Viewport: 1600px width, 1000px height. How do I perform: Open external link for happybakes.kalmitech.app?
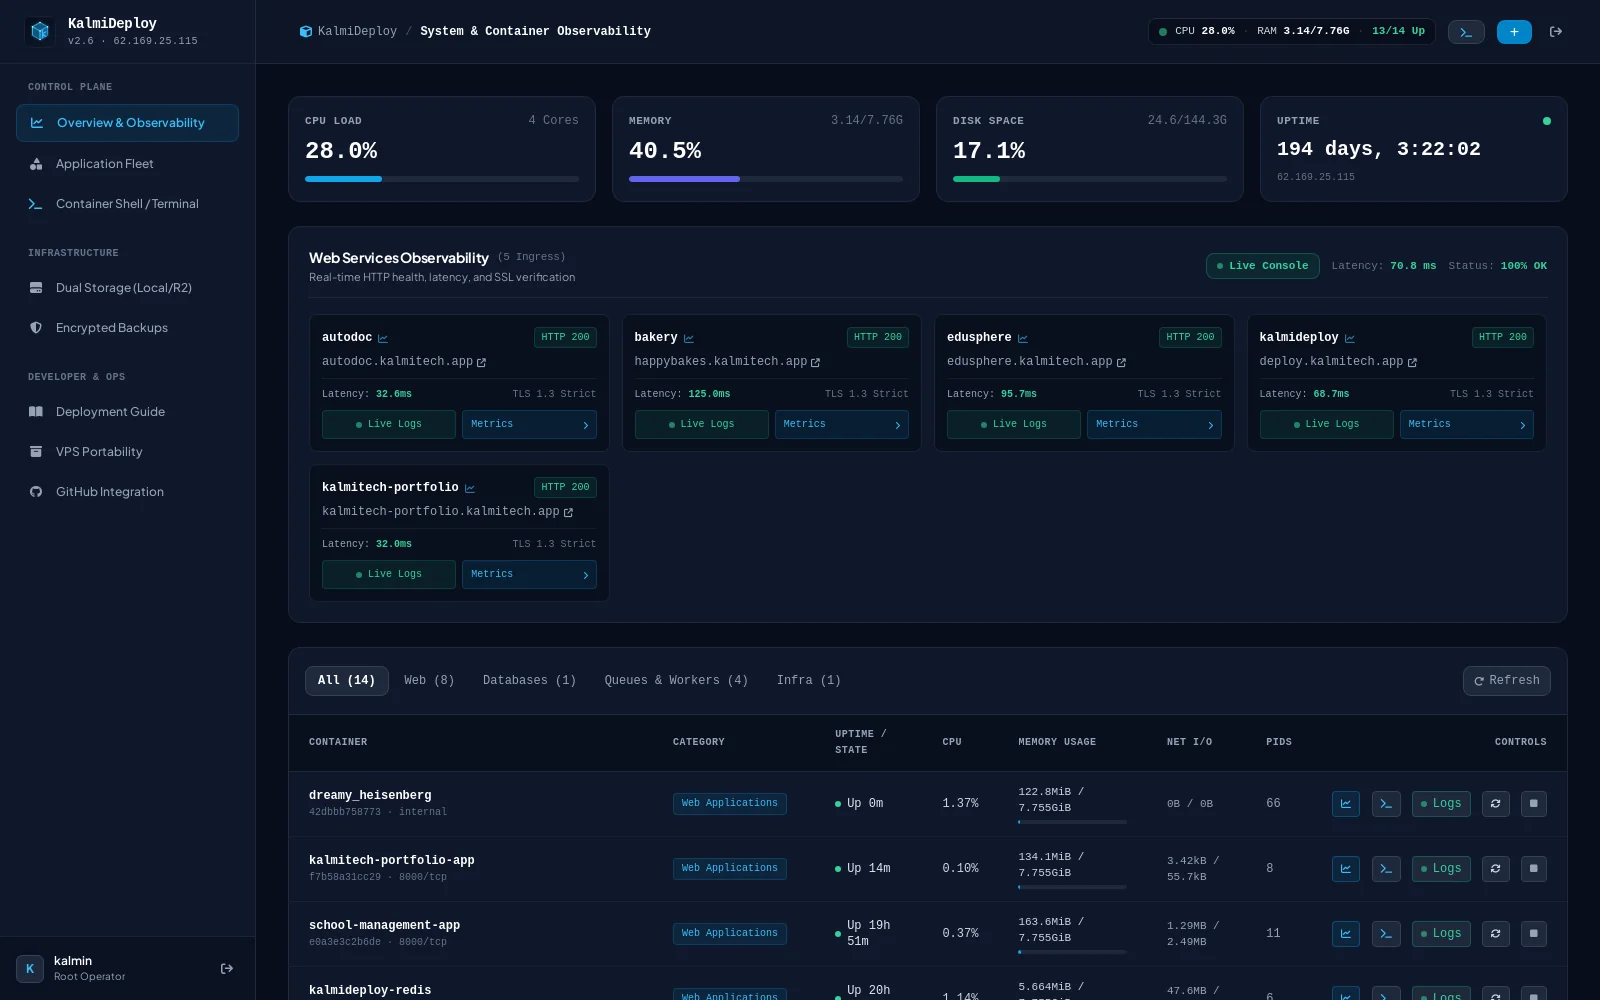tap(815, 362)
